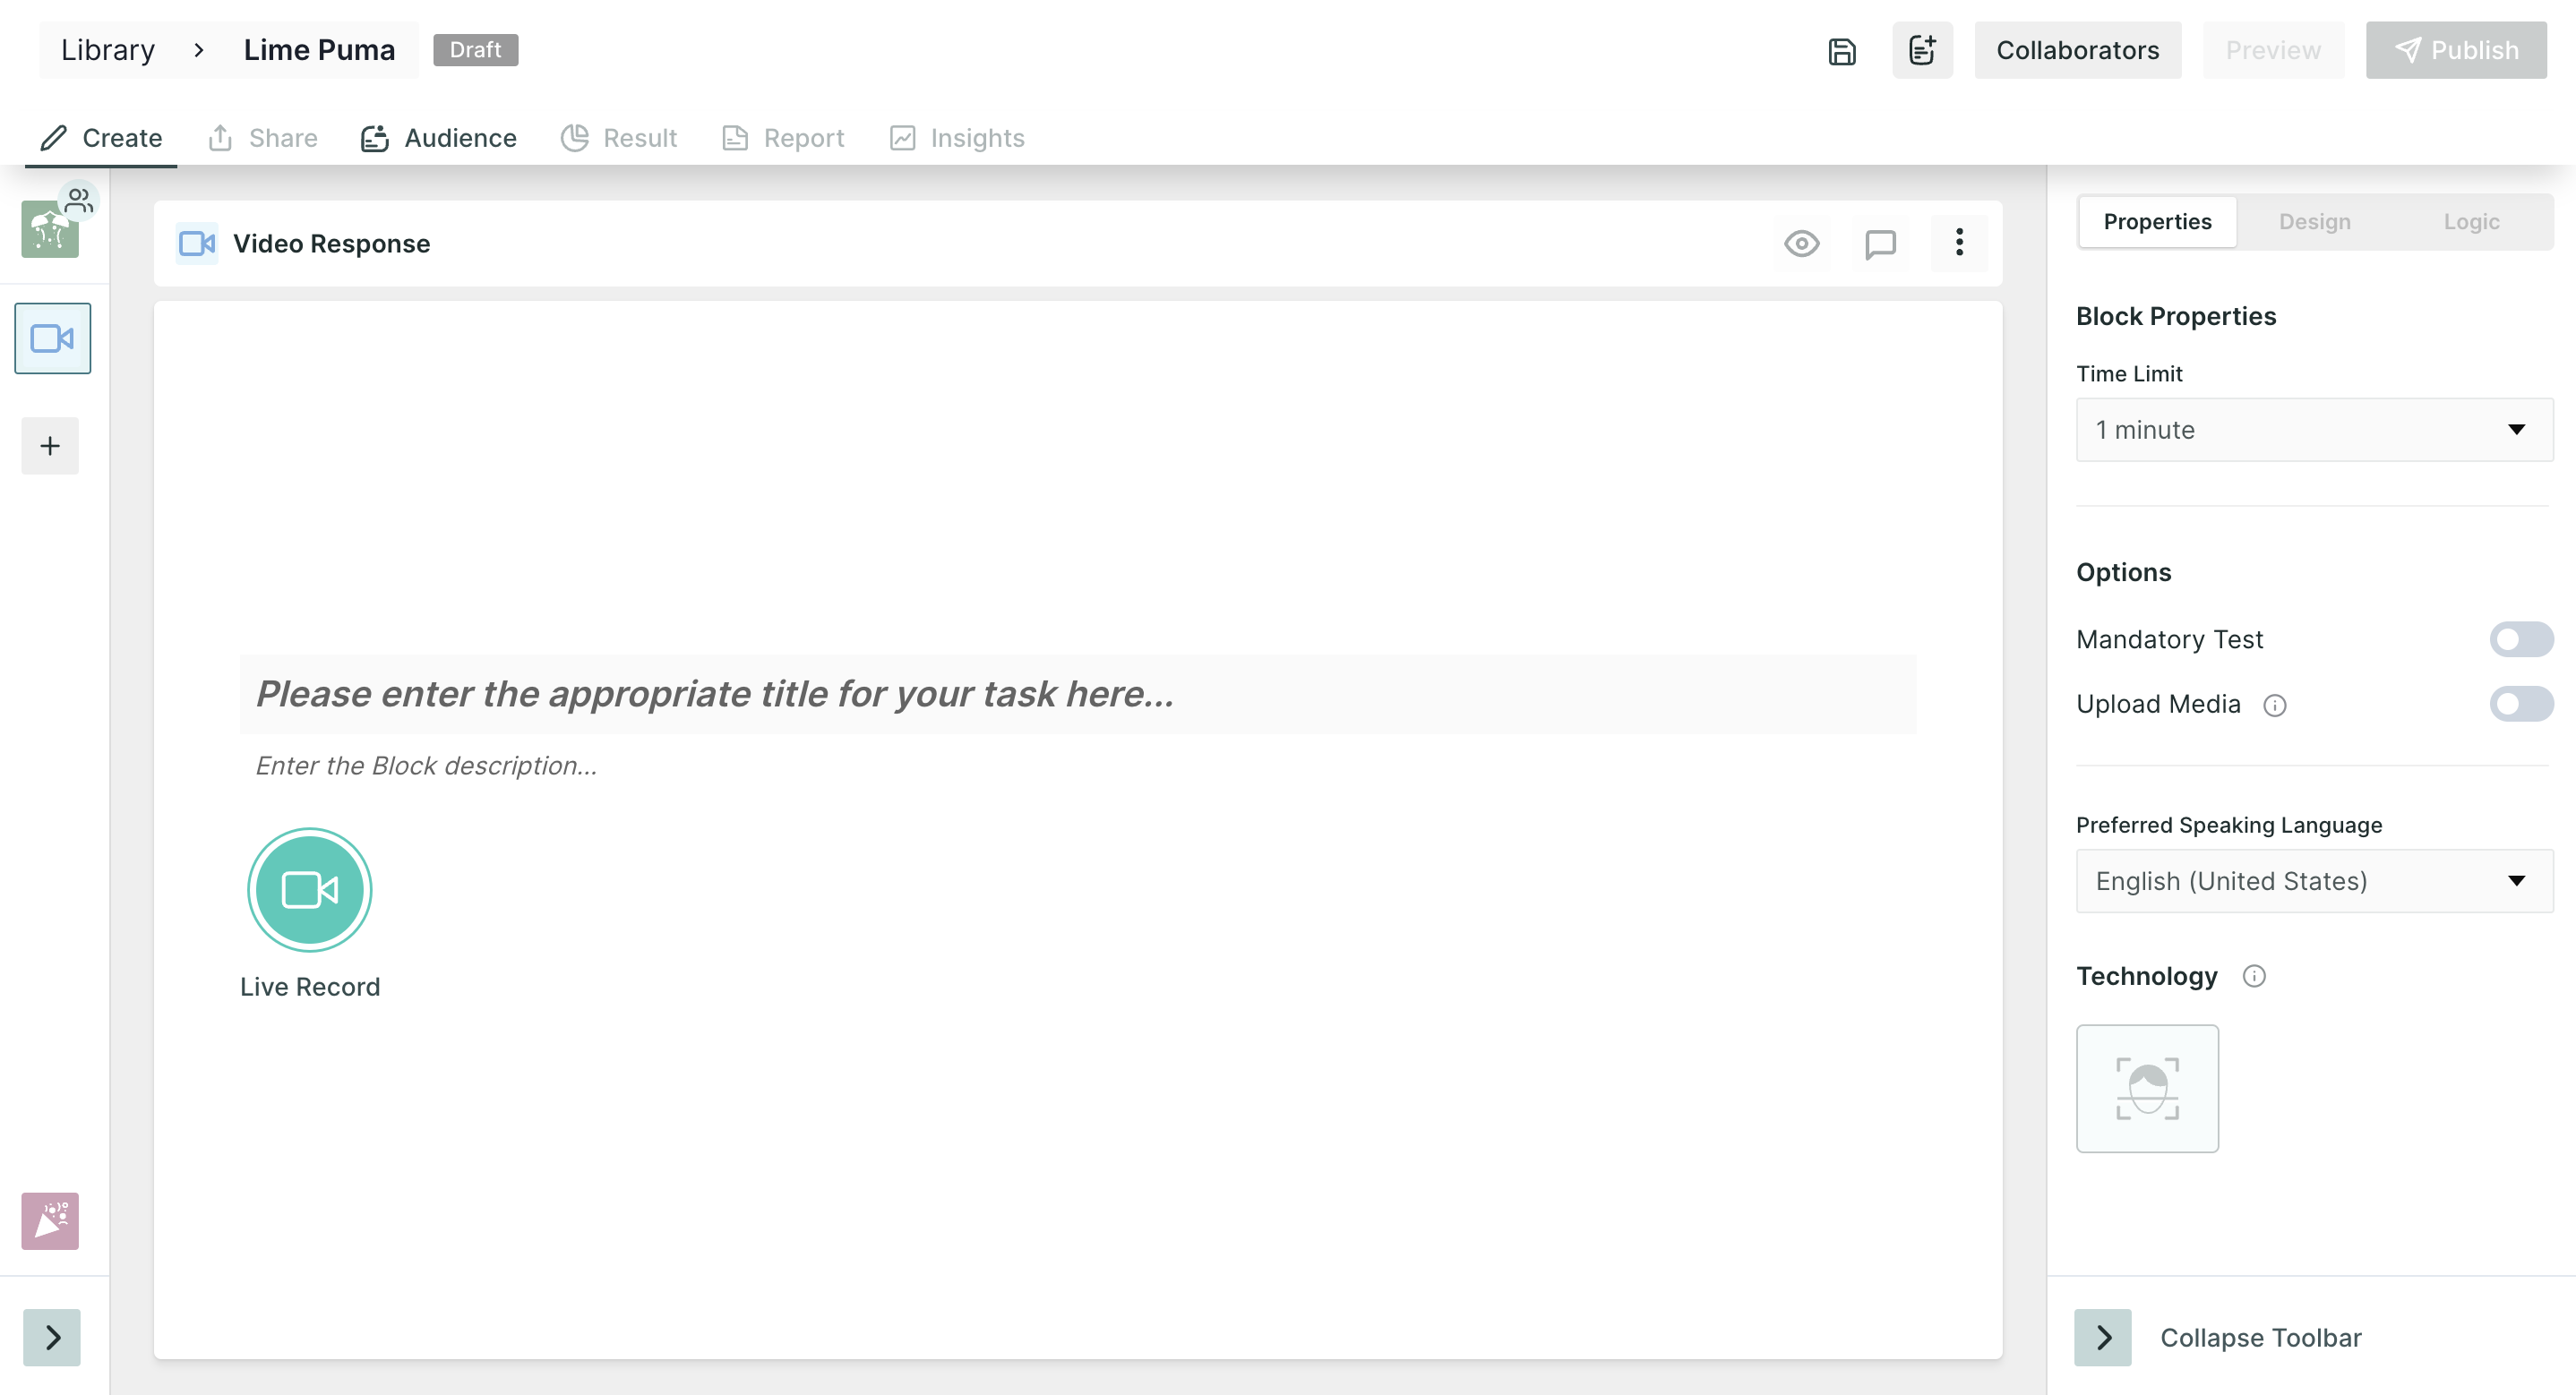Viewport: 2576px width, 1395px height.
Task: Click the task title input field
Action: tap(1078, 694)
